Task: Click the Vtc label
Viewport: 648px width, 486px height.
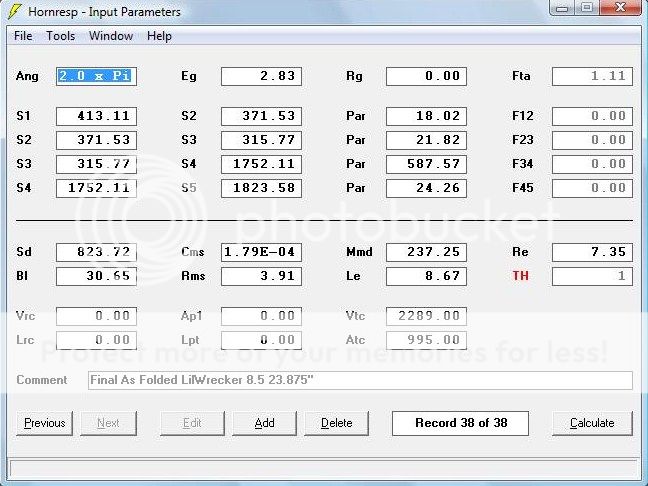Action: pyautogui.click(x=355, y=316)
